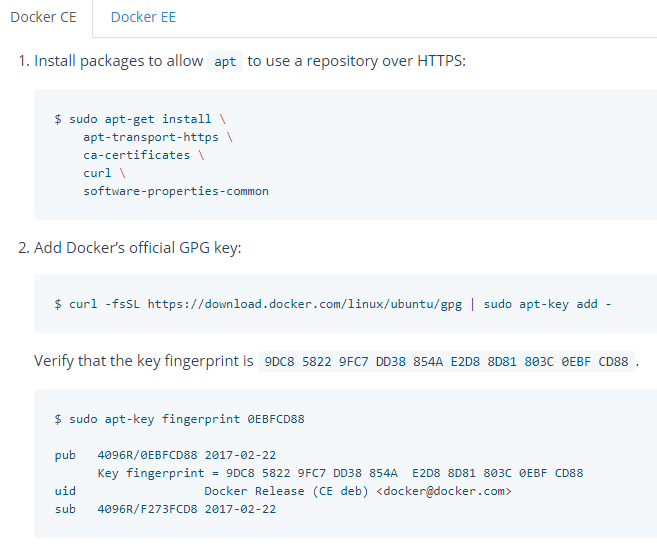The width and height of the screenshot is (657, 545).
Task: Click the 'pub 4096R/0EBFCD88 2017-02-22' line
Action: coord(166,455)
